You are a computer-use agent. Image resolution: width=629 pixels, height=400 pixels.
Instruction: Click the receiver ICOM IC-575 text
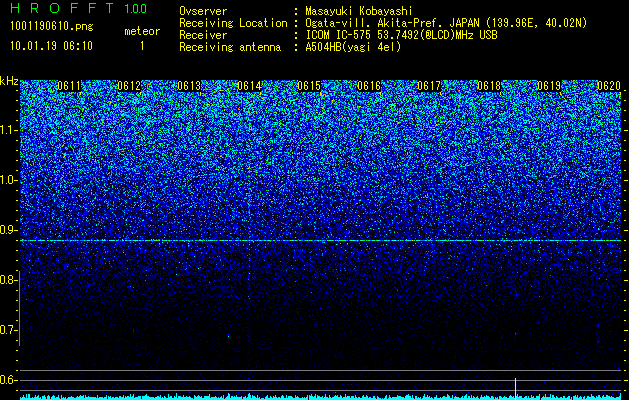pos(401,35)
